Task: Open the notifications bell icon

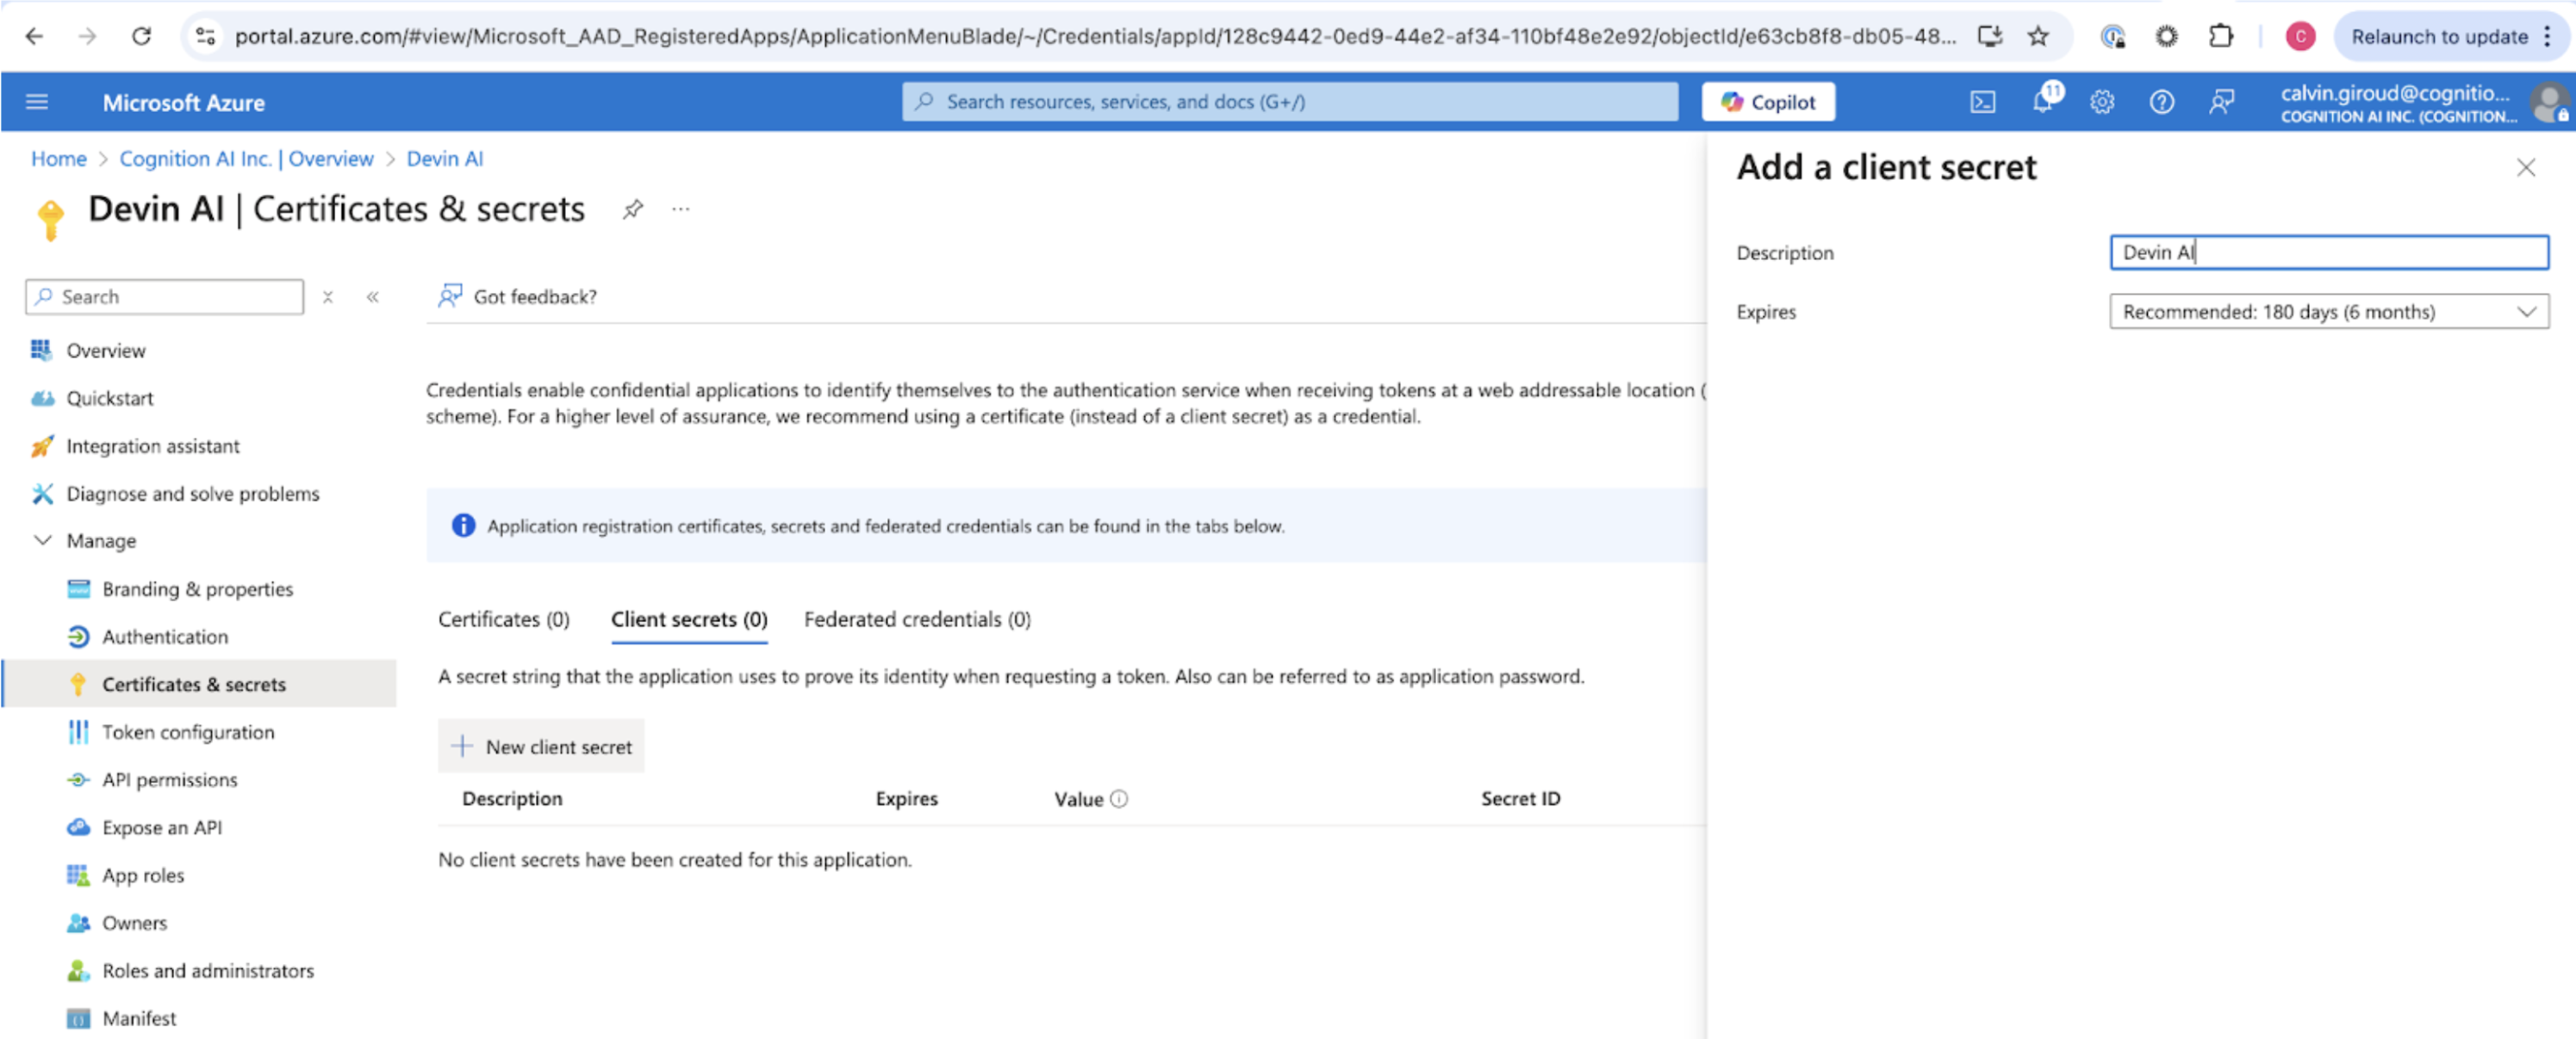Action: pyautogui.click(x=2042, y=102)
